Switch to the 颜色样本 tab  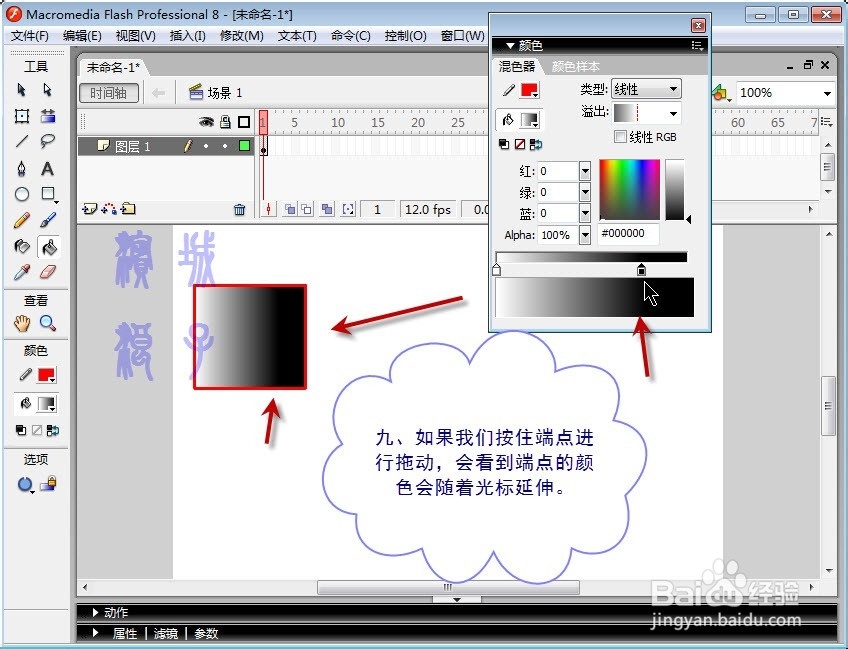[576, 67]
